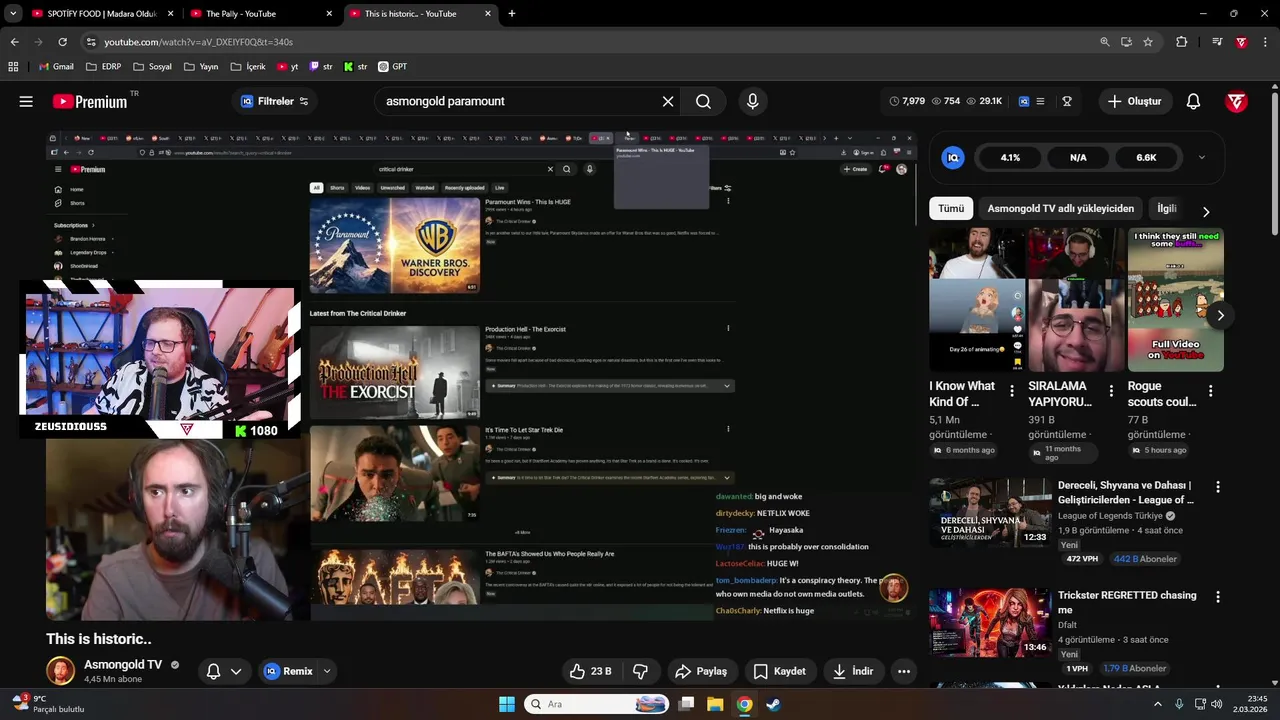Image resolution: width=1280 pixels, height=720 pixels.
Task: Click the blue vidIQ icon in stats bar
Action: point(1024,101)
